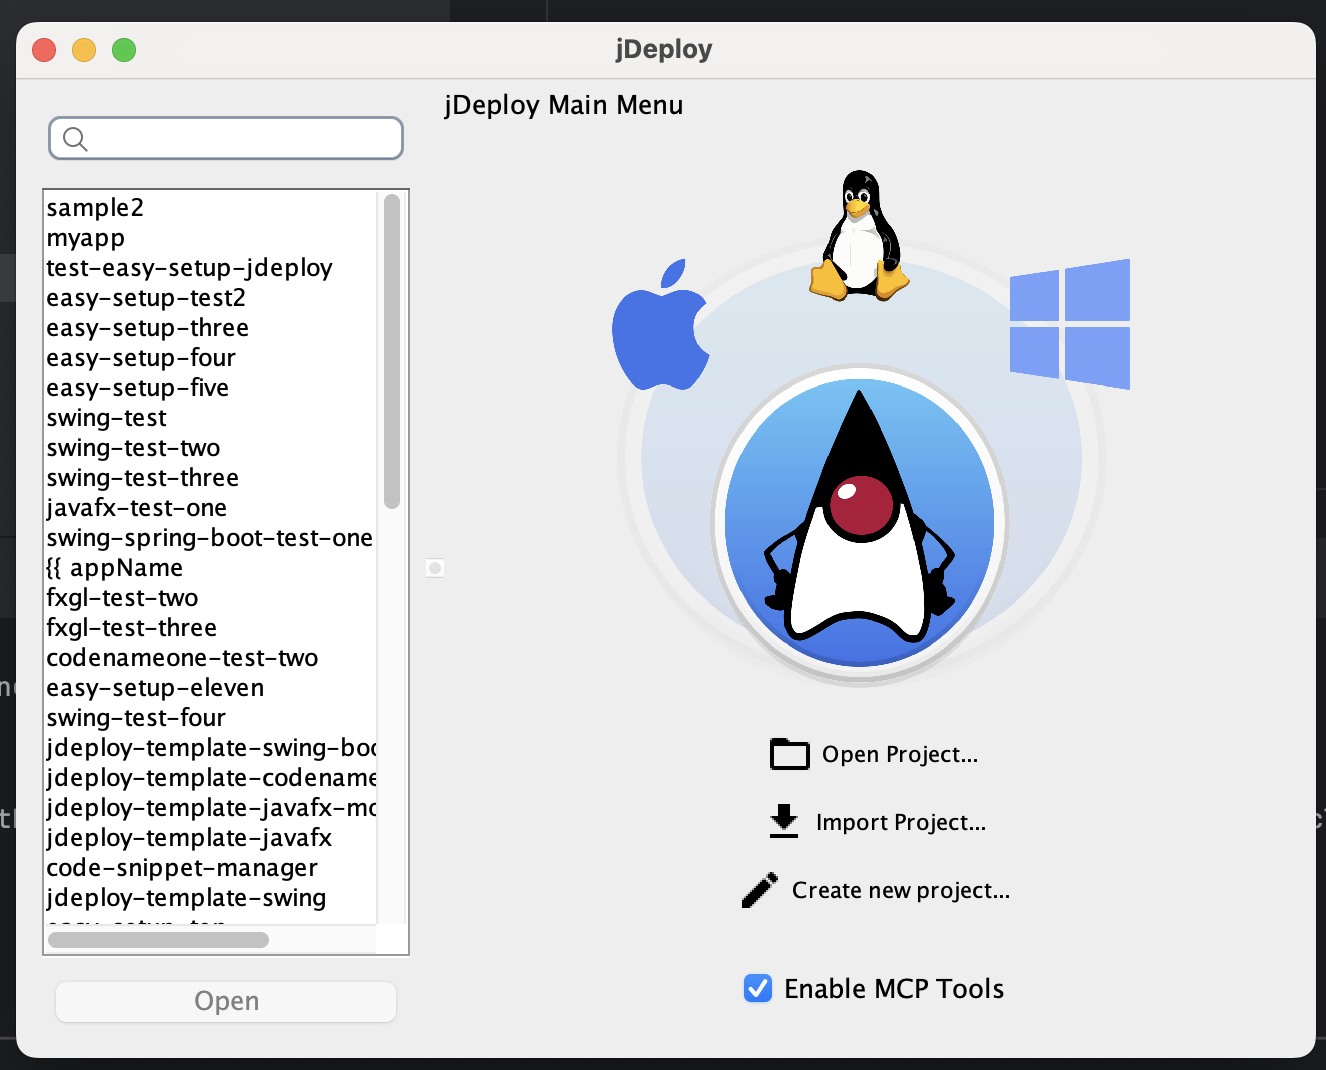The height and width of the screenshot is (1070, 1326).
Task: Click the download arrow icon beside Import Project
Action: [x=784, y=821]
